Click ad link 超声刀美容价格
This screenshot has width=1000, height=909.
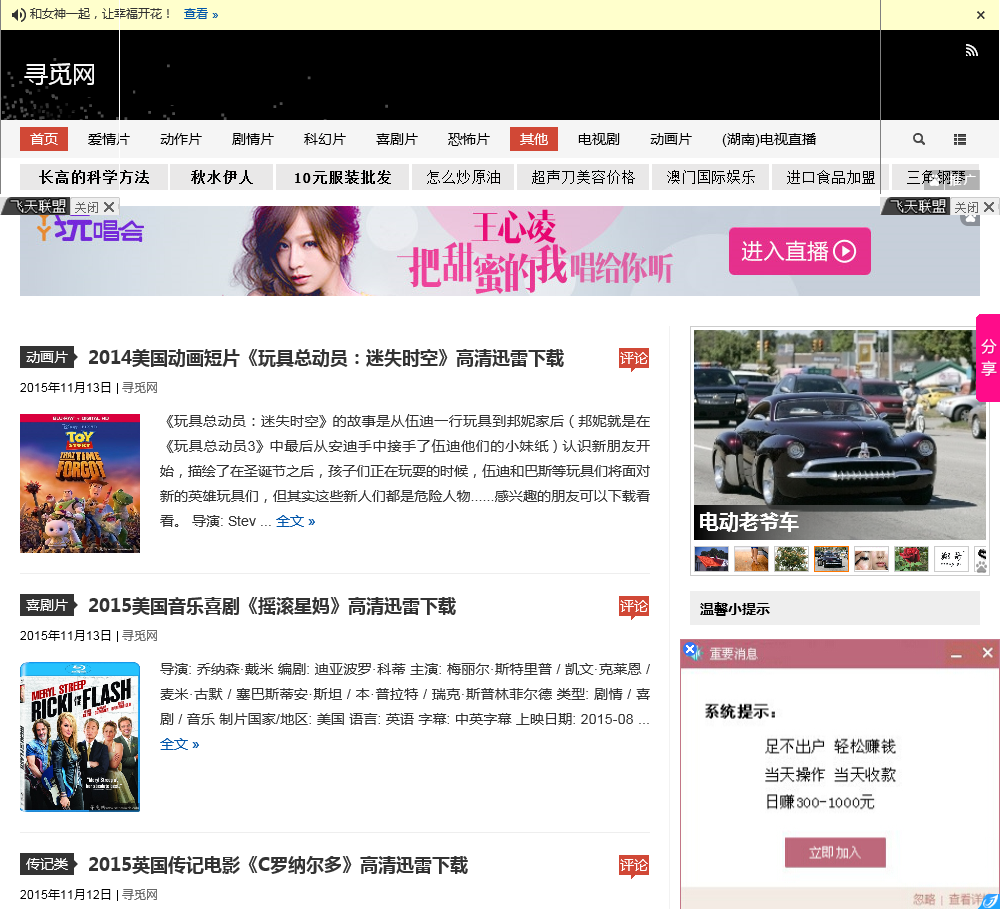point(583,177)
